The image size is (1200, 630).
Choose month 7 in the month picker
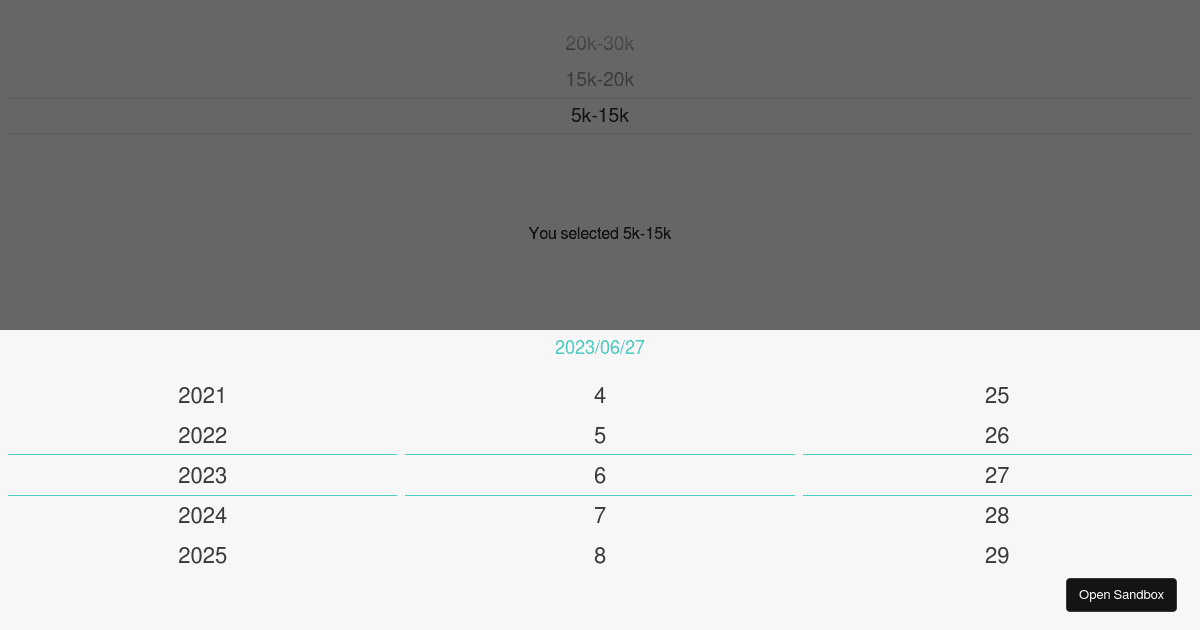click(600, 516)
